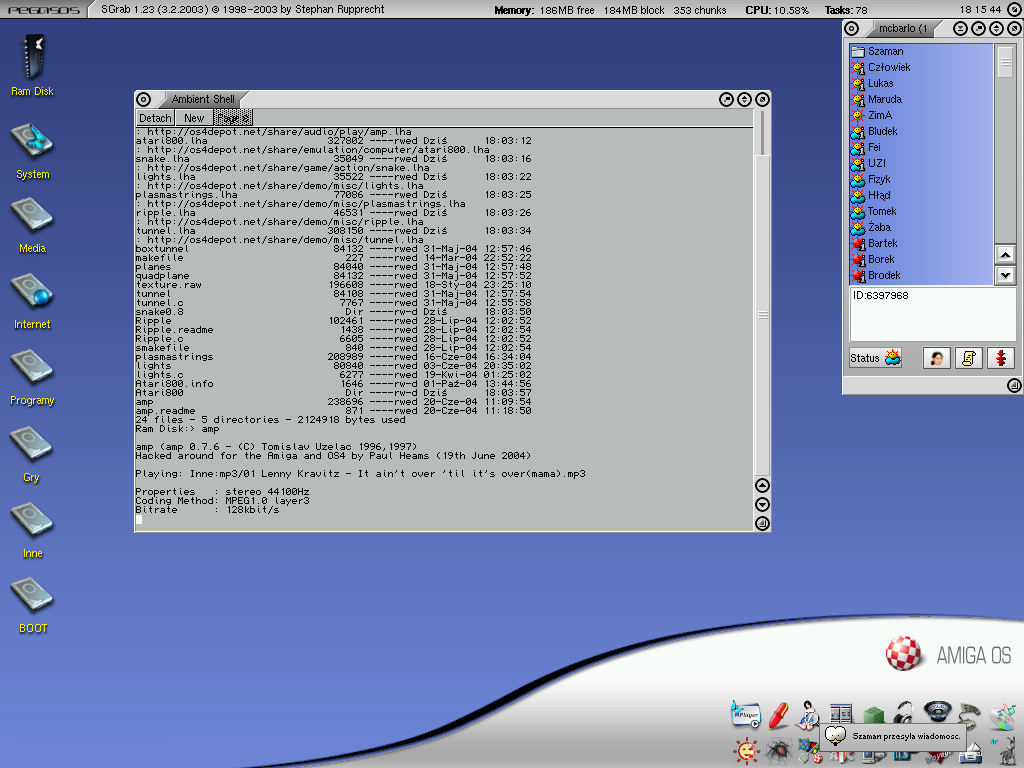Launch the headphones dock icon
This screenshot has height=768, width=1024.
click(904, 712)
